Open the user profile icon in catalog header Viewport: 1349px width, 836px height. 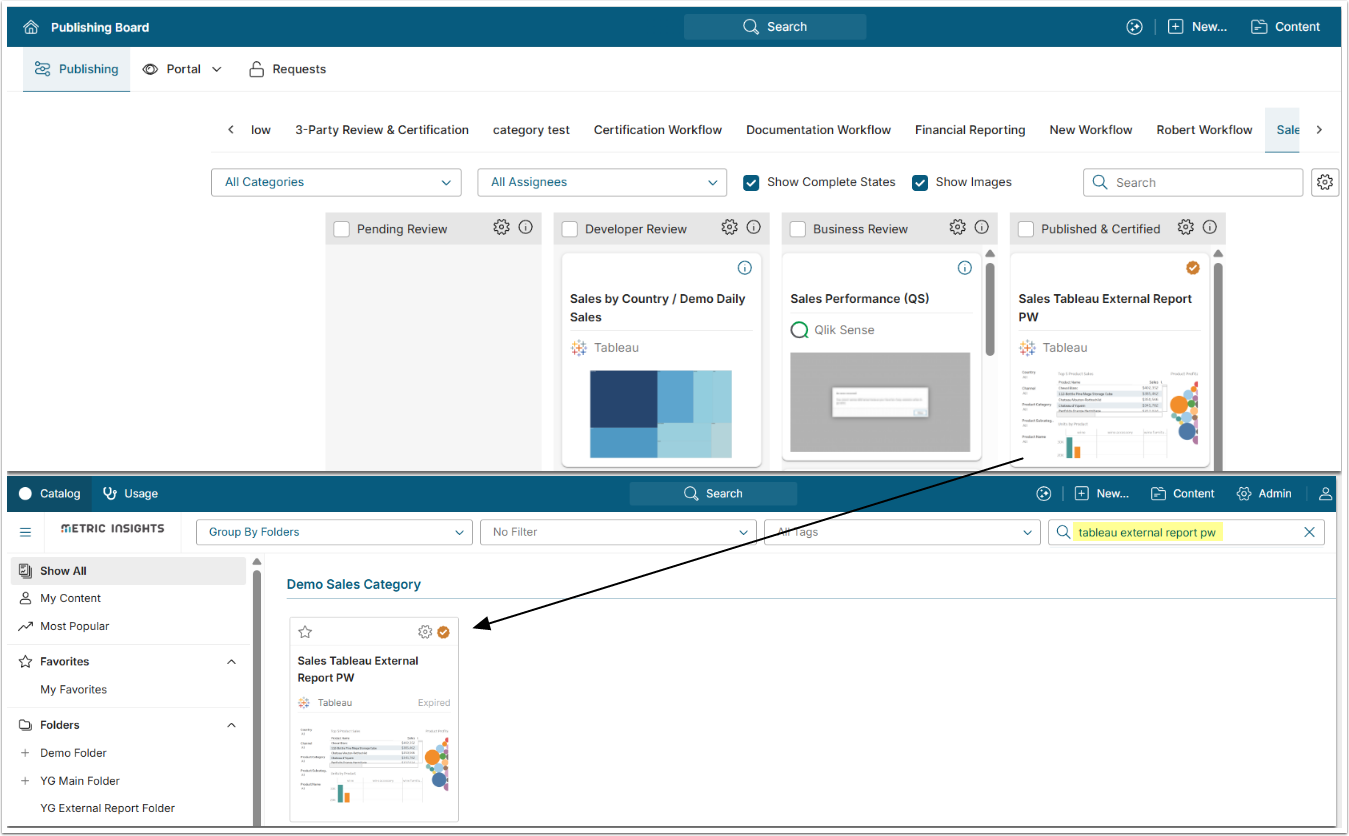(x=1326, y=493)
